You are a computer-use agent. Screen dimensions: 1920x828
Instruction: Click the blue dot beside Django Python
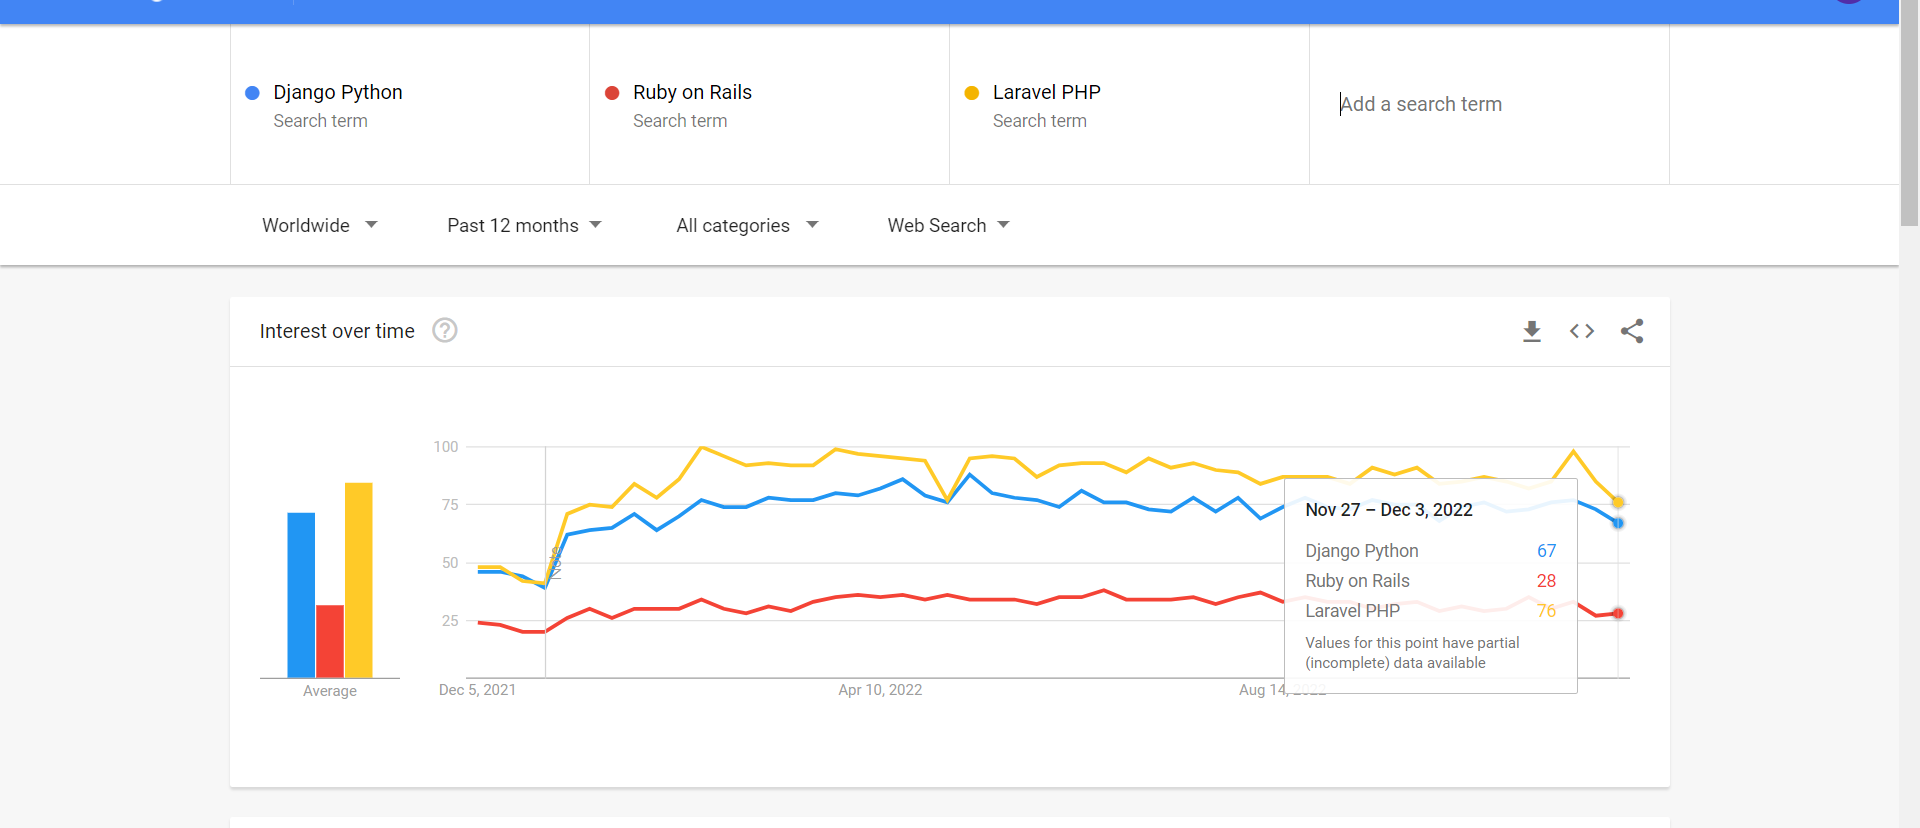click(253, 93)
